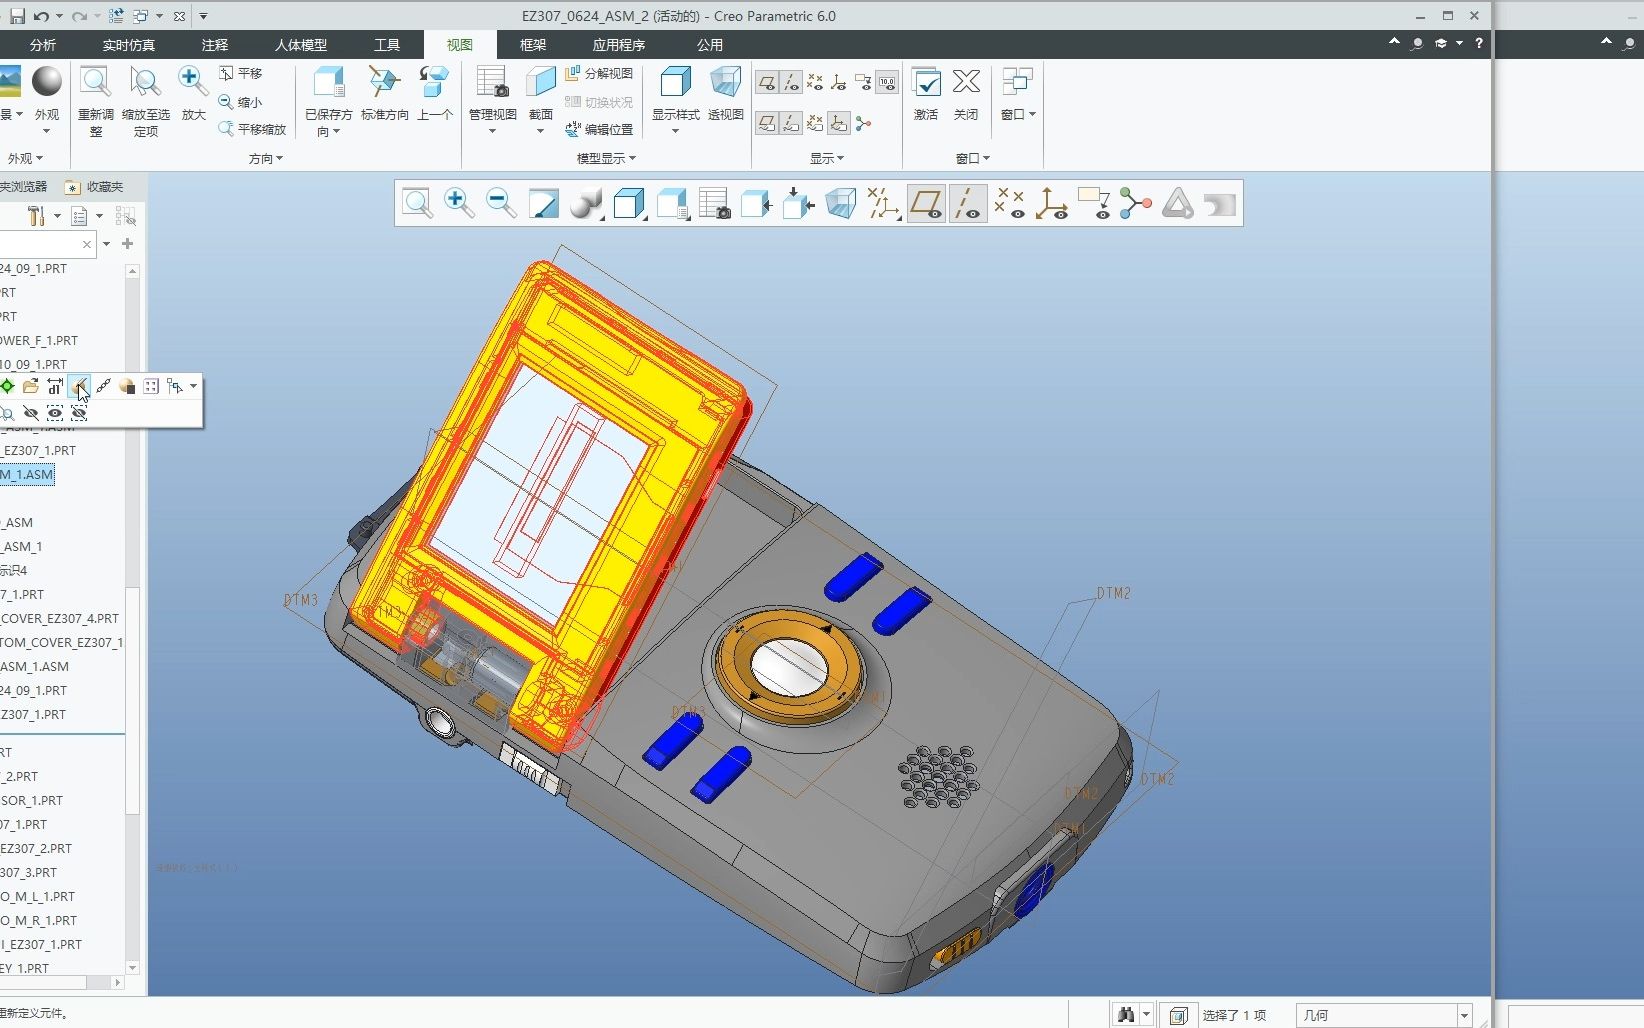
Task: Click the Simulation Display triangle icon
Action: coord(1178,204)
